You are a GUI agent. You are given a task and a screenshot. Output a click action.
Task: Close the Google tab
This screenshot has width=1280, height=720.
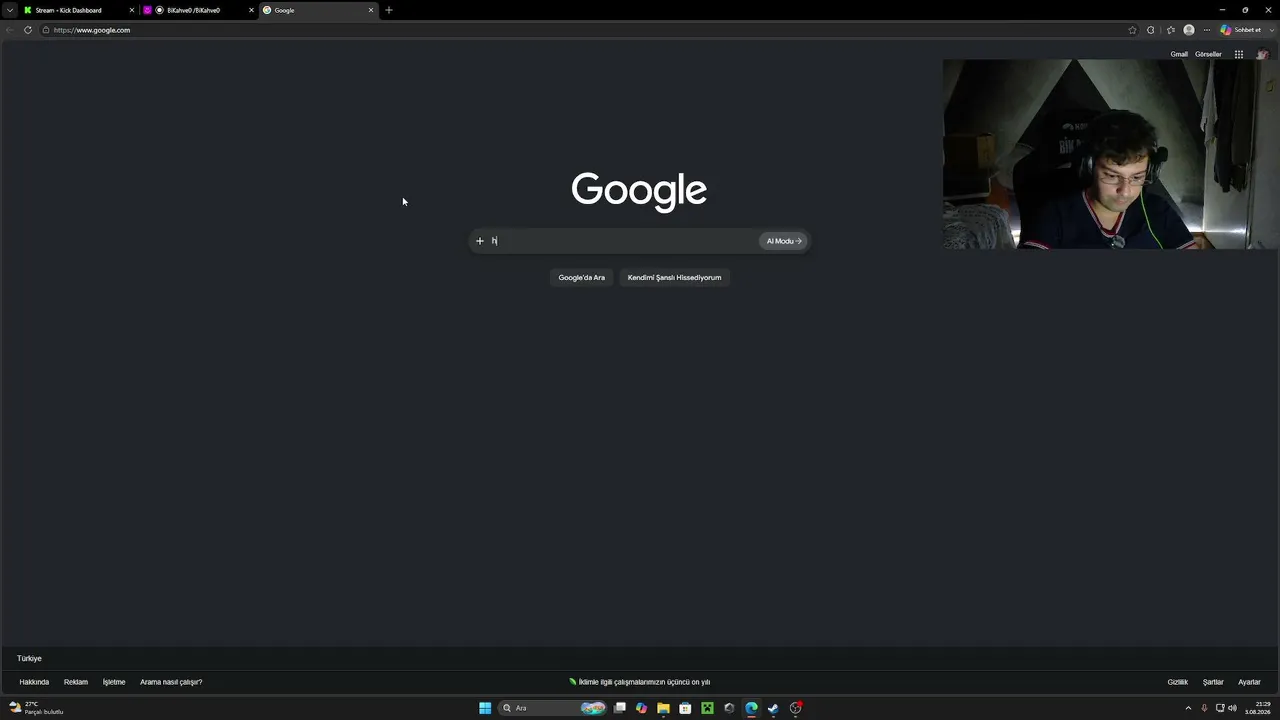tap(371, 10)
